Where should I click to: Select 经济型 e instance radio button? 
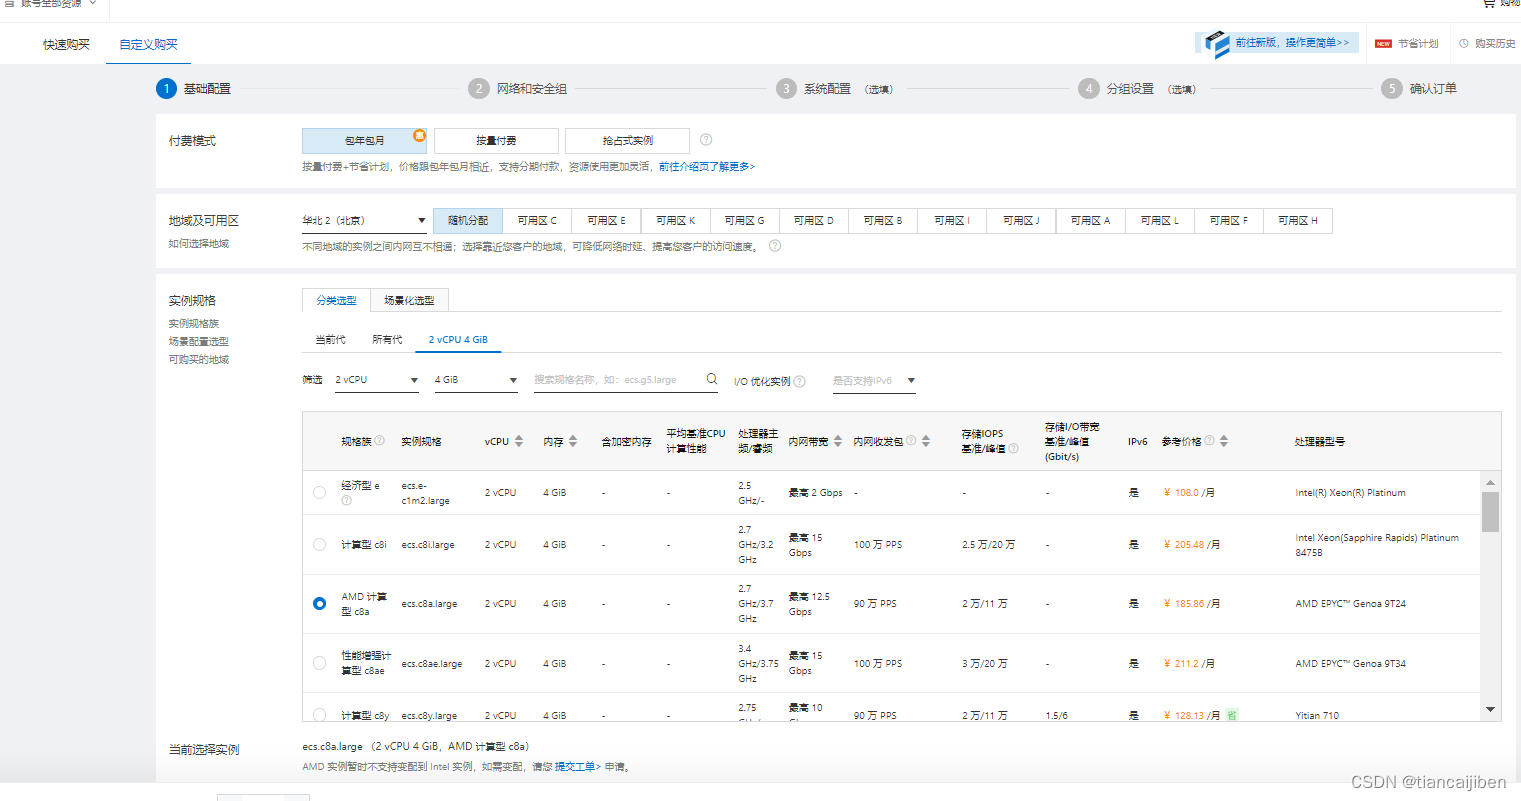tap(319, 493)
